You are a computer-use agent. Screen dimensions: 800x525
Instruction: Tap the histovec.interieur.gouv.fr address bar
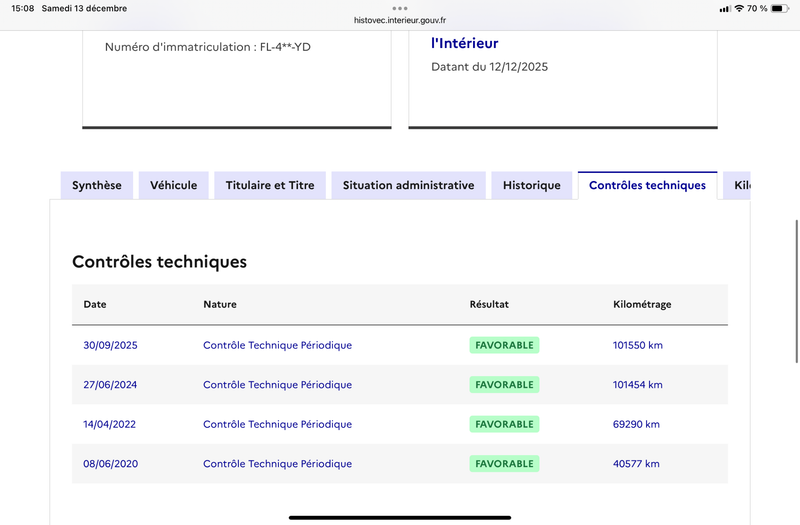[x=400, y=20]
